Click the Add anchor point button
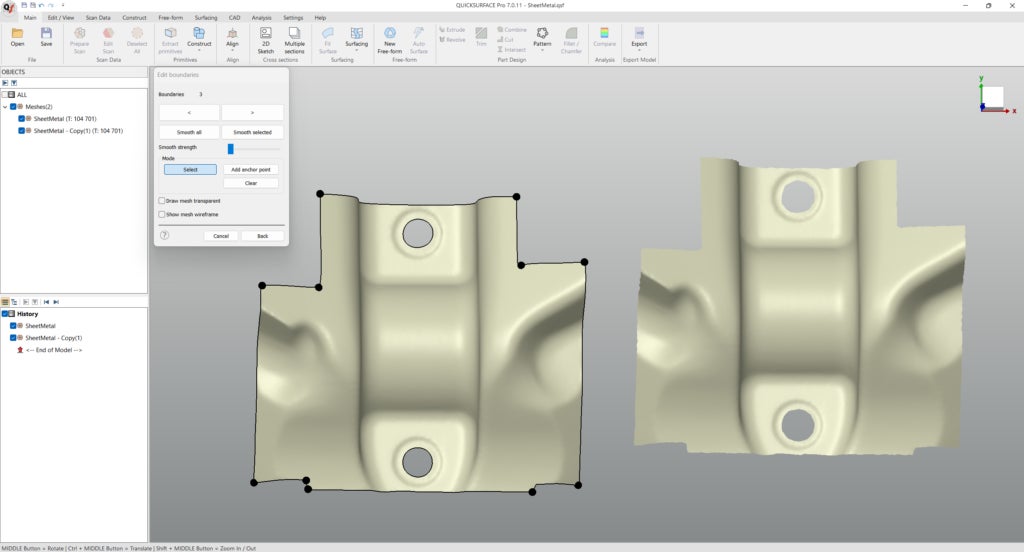This screenshot has height=552, width=1024. [x=251, y=169]
